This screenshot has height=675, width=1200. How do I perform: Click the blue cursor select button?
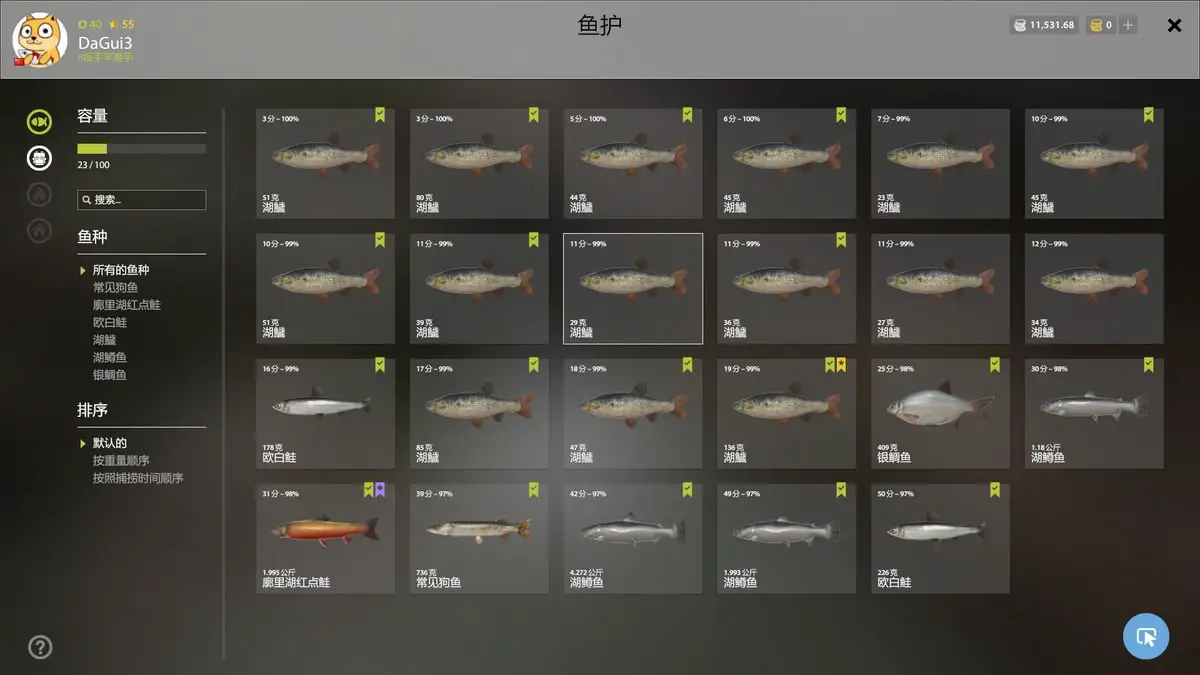(x=1146, y=636)
